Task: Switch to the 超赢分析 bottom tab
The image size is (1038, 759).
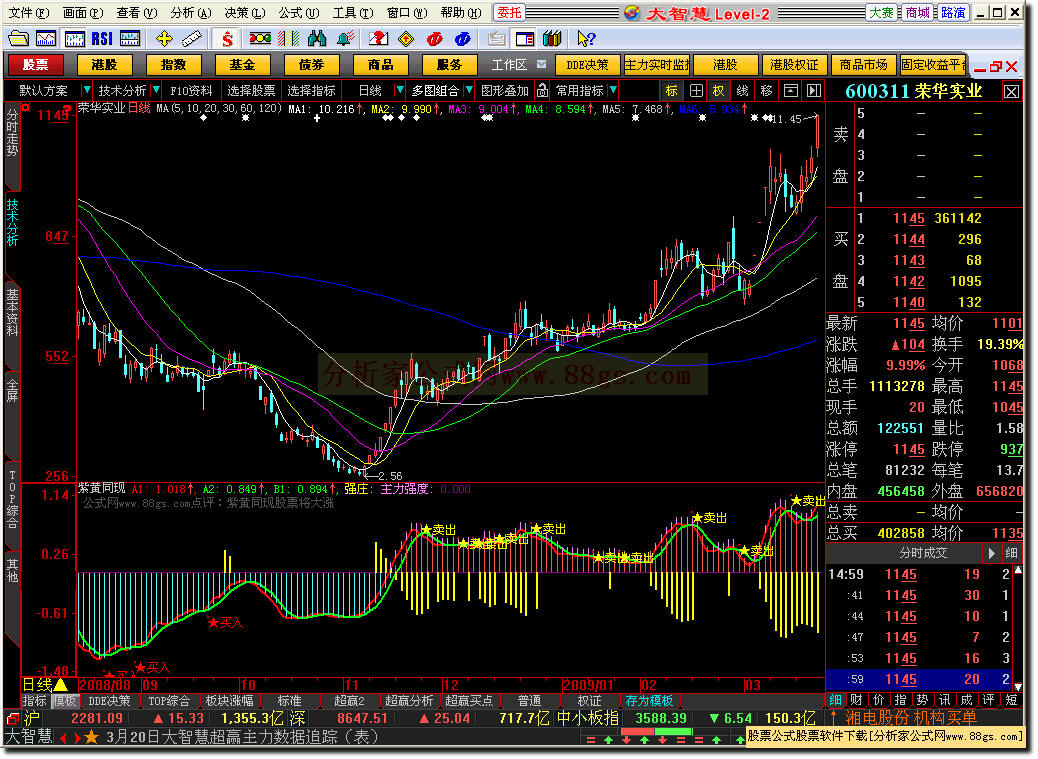Action: 408,701
